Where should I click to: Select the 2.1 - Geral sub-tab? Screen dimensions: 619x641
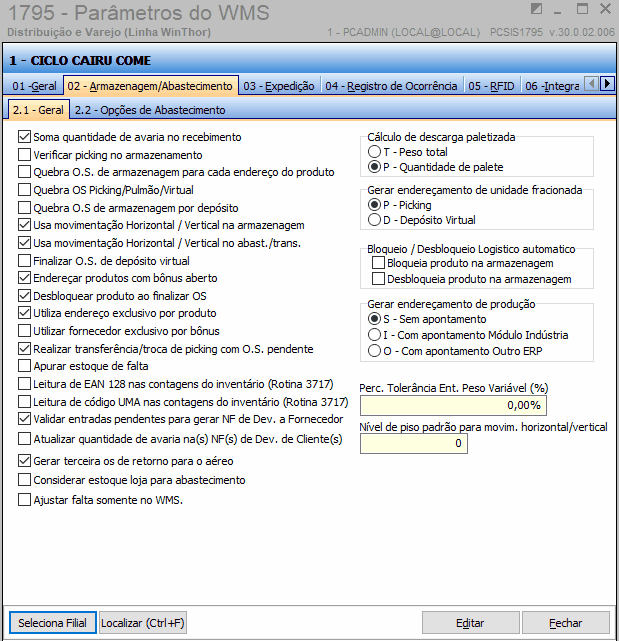tap(38, 110)
